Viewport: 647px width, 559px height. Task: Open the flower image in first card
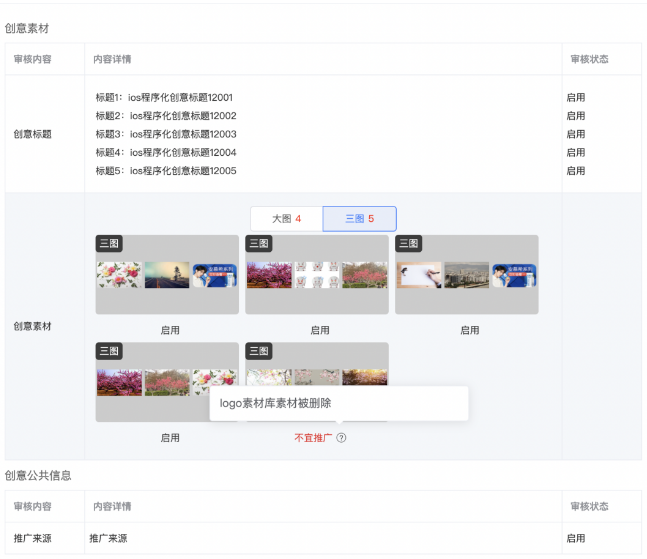click(x=119, y=275)
